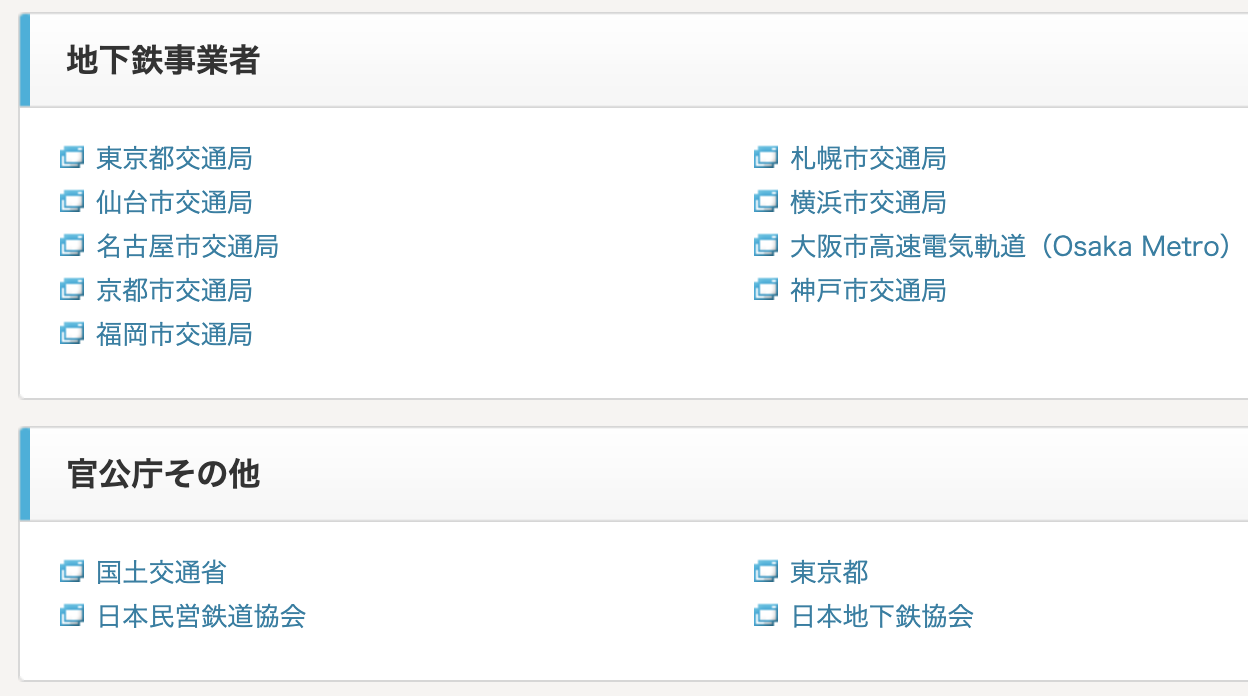The image size is (1248, 696).
Task: Open the 日本民営鉄道協会 link
Action: (x=201, y=616)
